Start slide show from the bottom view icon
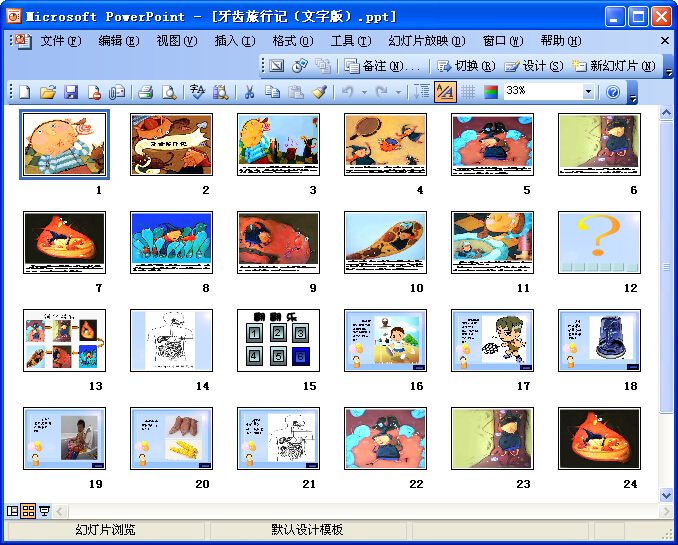Image resolution: width=678 pixels, height=545 pixels. [x=44, y=511]
